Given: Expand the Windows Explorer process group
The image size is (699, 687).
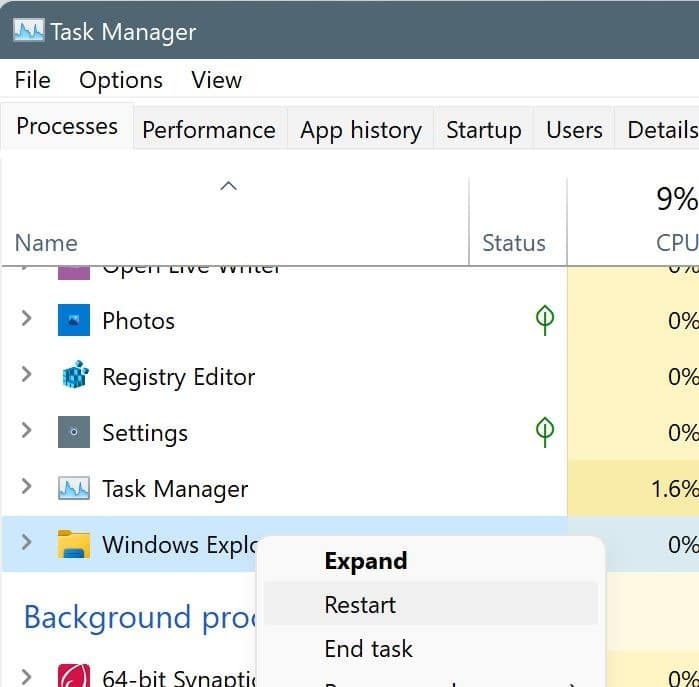Looking at the screenshot, I should click(27, 542).
